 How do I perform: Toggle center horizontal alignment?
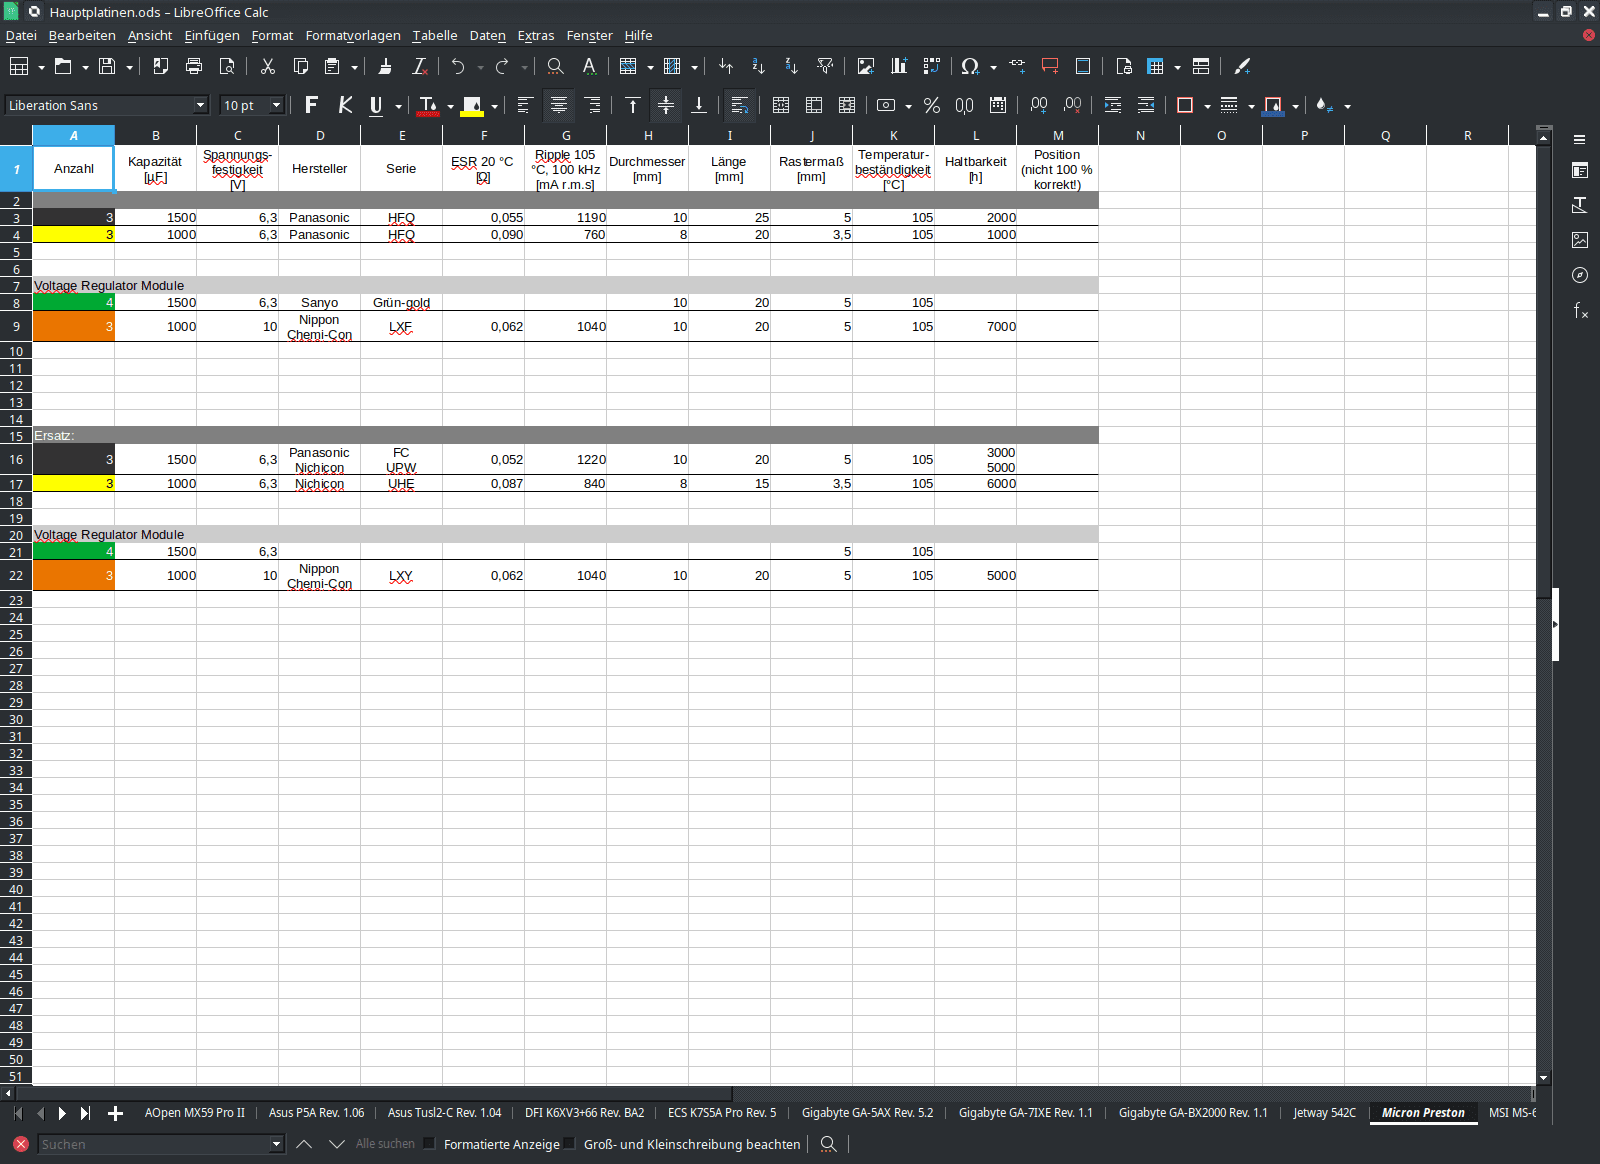pos(559,105)
